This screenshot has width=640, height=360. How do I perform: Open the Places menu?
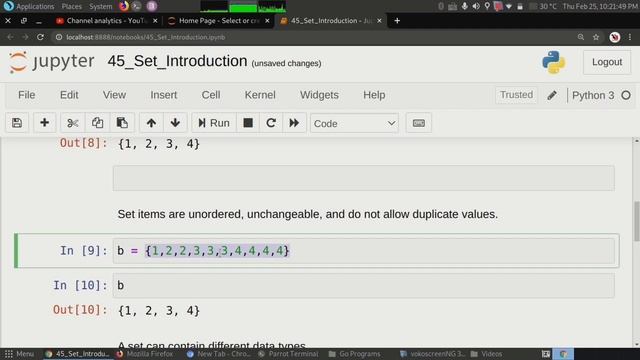pos(71,6)
